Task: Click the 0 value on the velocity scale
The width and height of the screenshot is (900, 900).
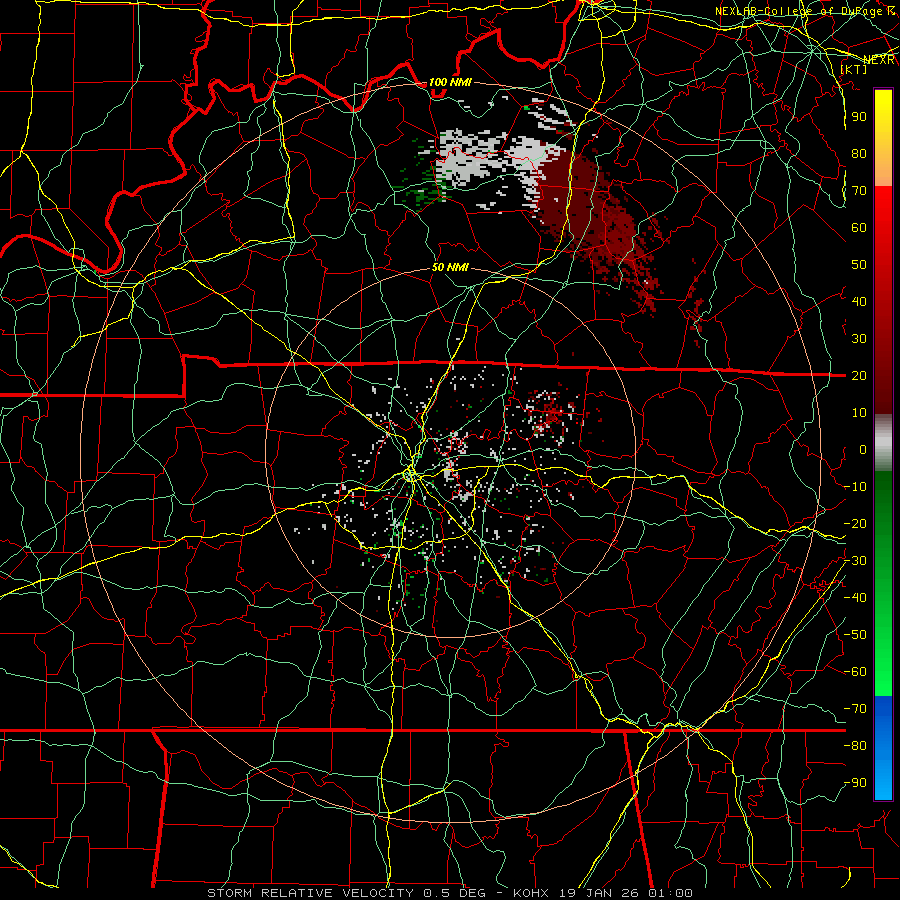Action: [x=863, y=450]
